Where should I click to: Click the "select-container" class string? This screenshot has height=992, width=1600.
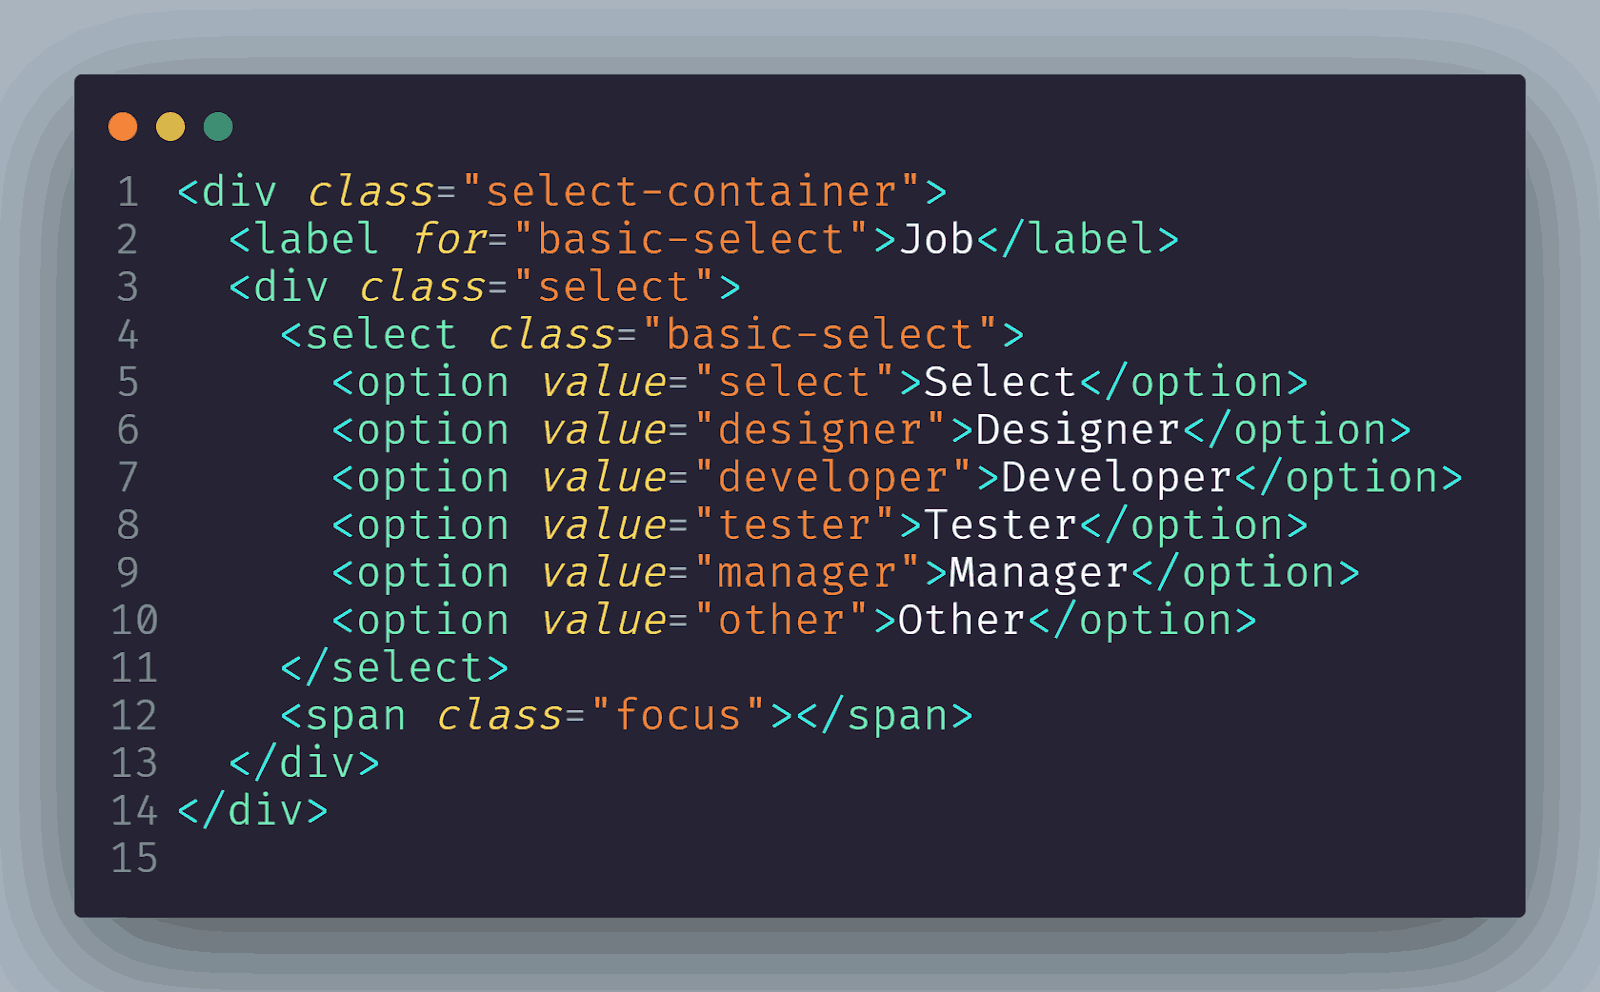(x=691, y=192)
